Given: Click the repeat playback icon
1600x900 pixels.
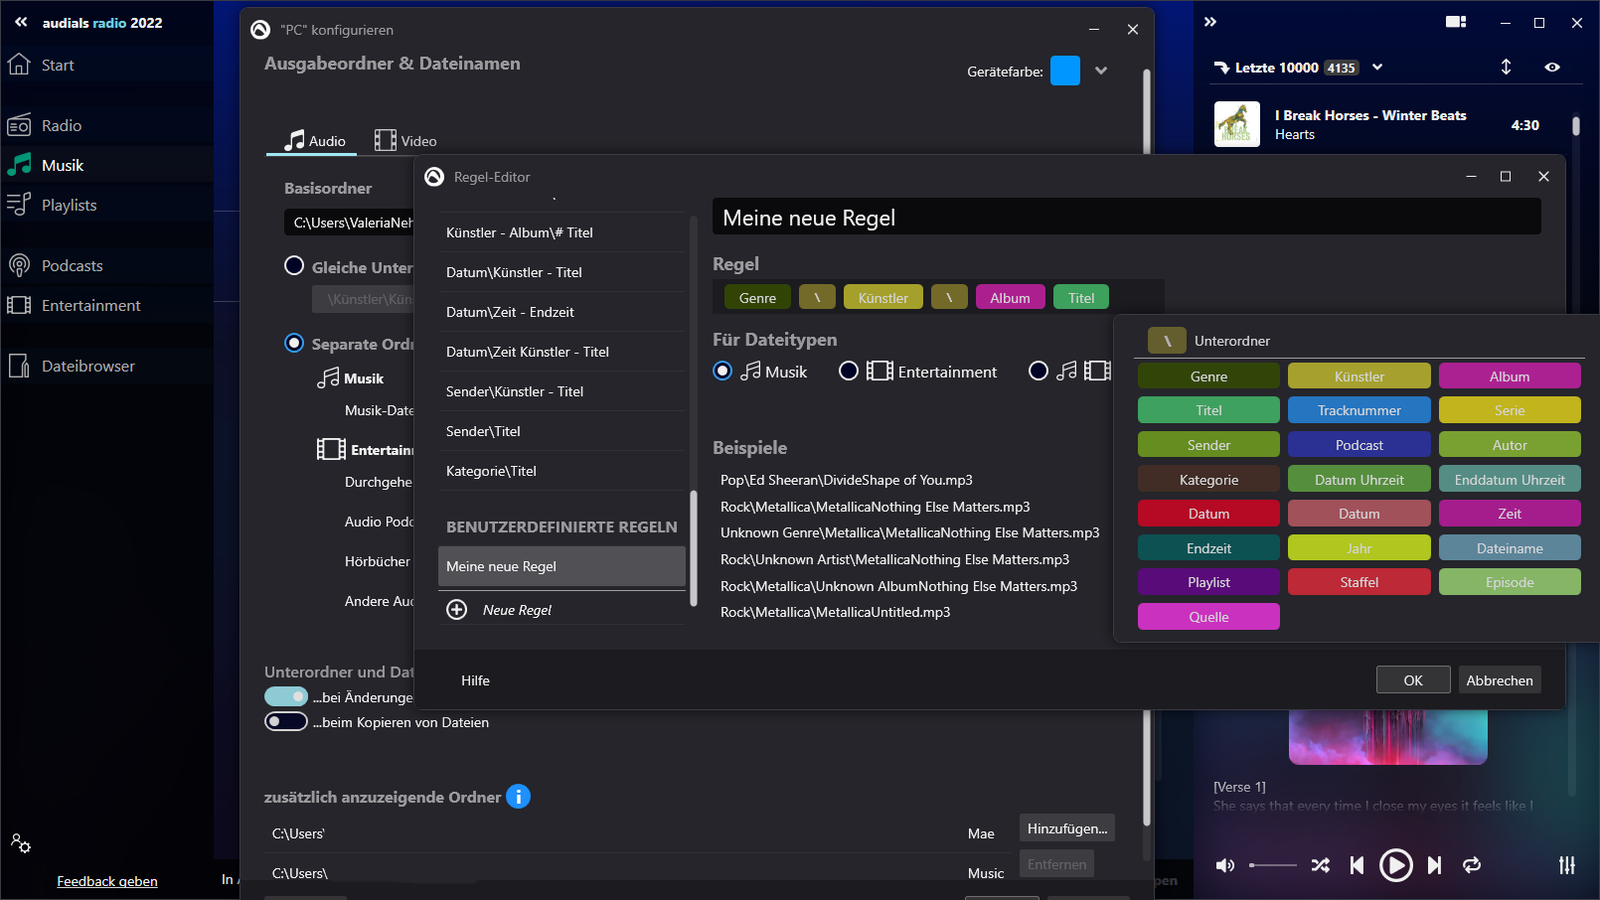Looking at the screenshot, I should click(1471, 865).
